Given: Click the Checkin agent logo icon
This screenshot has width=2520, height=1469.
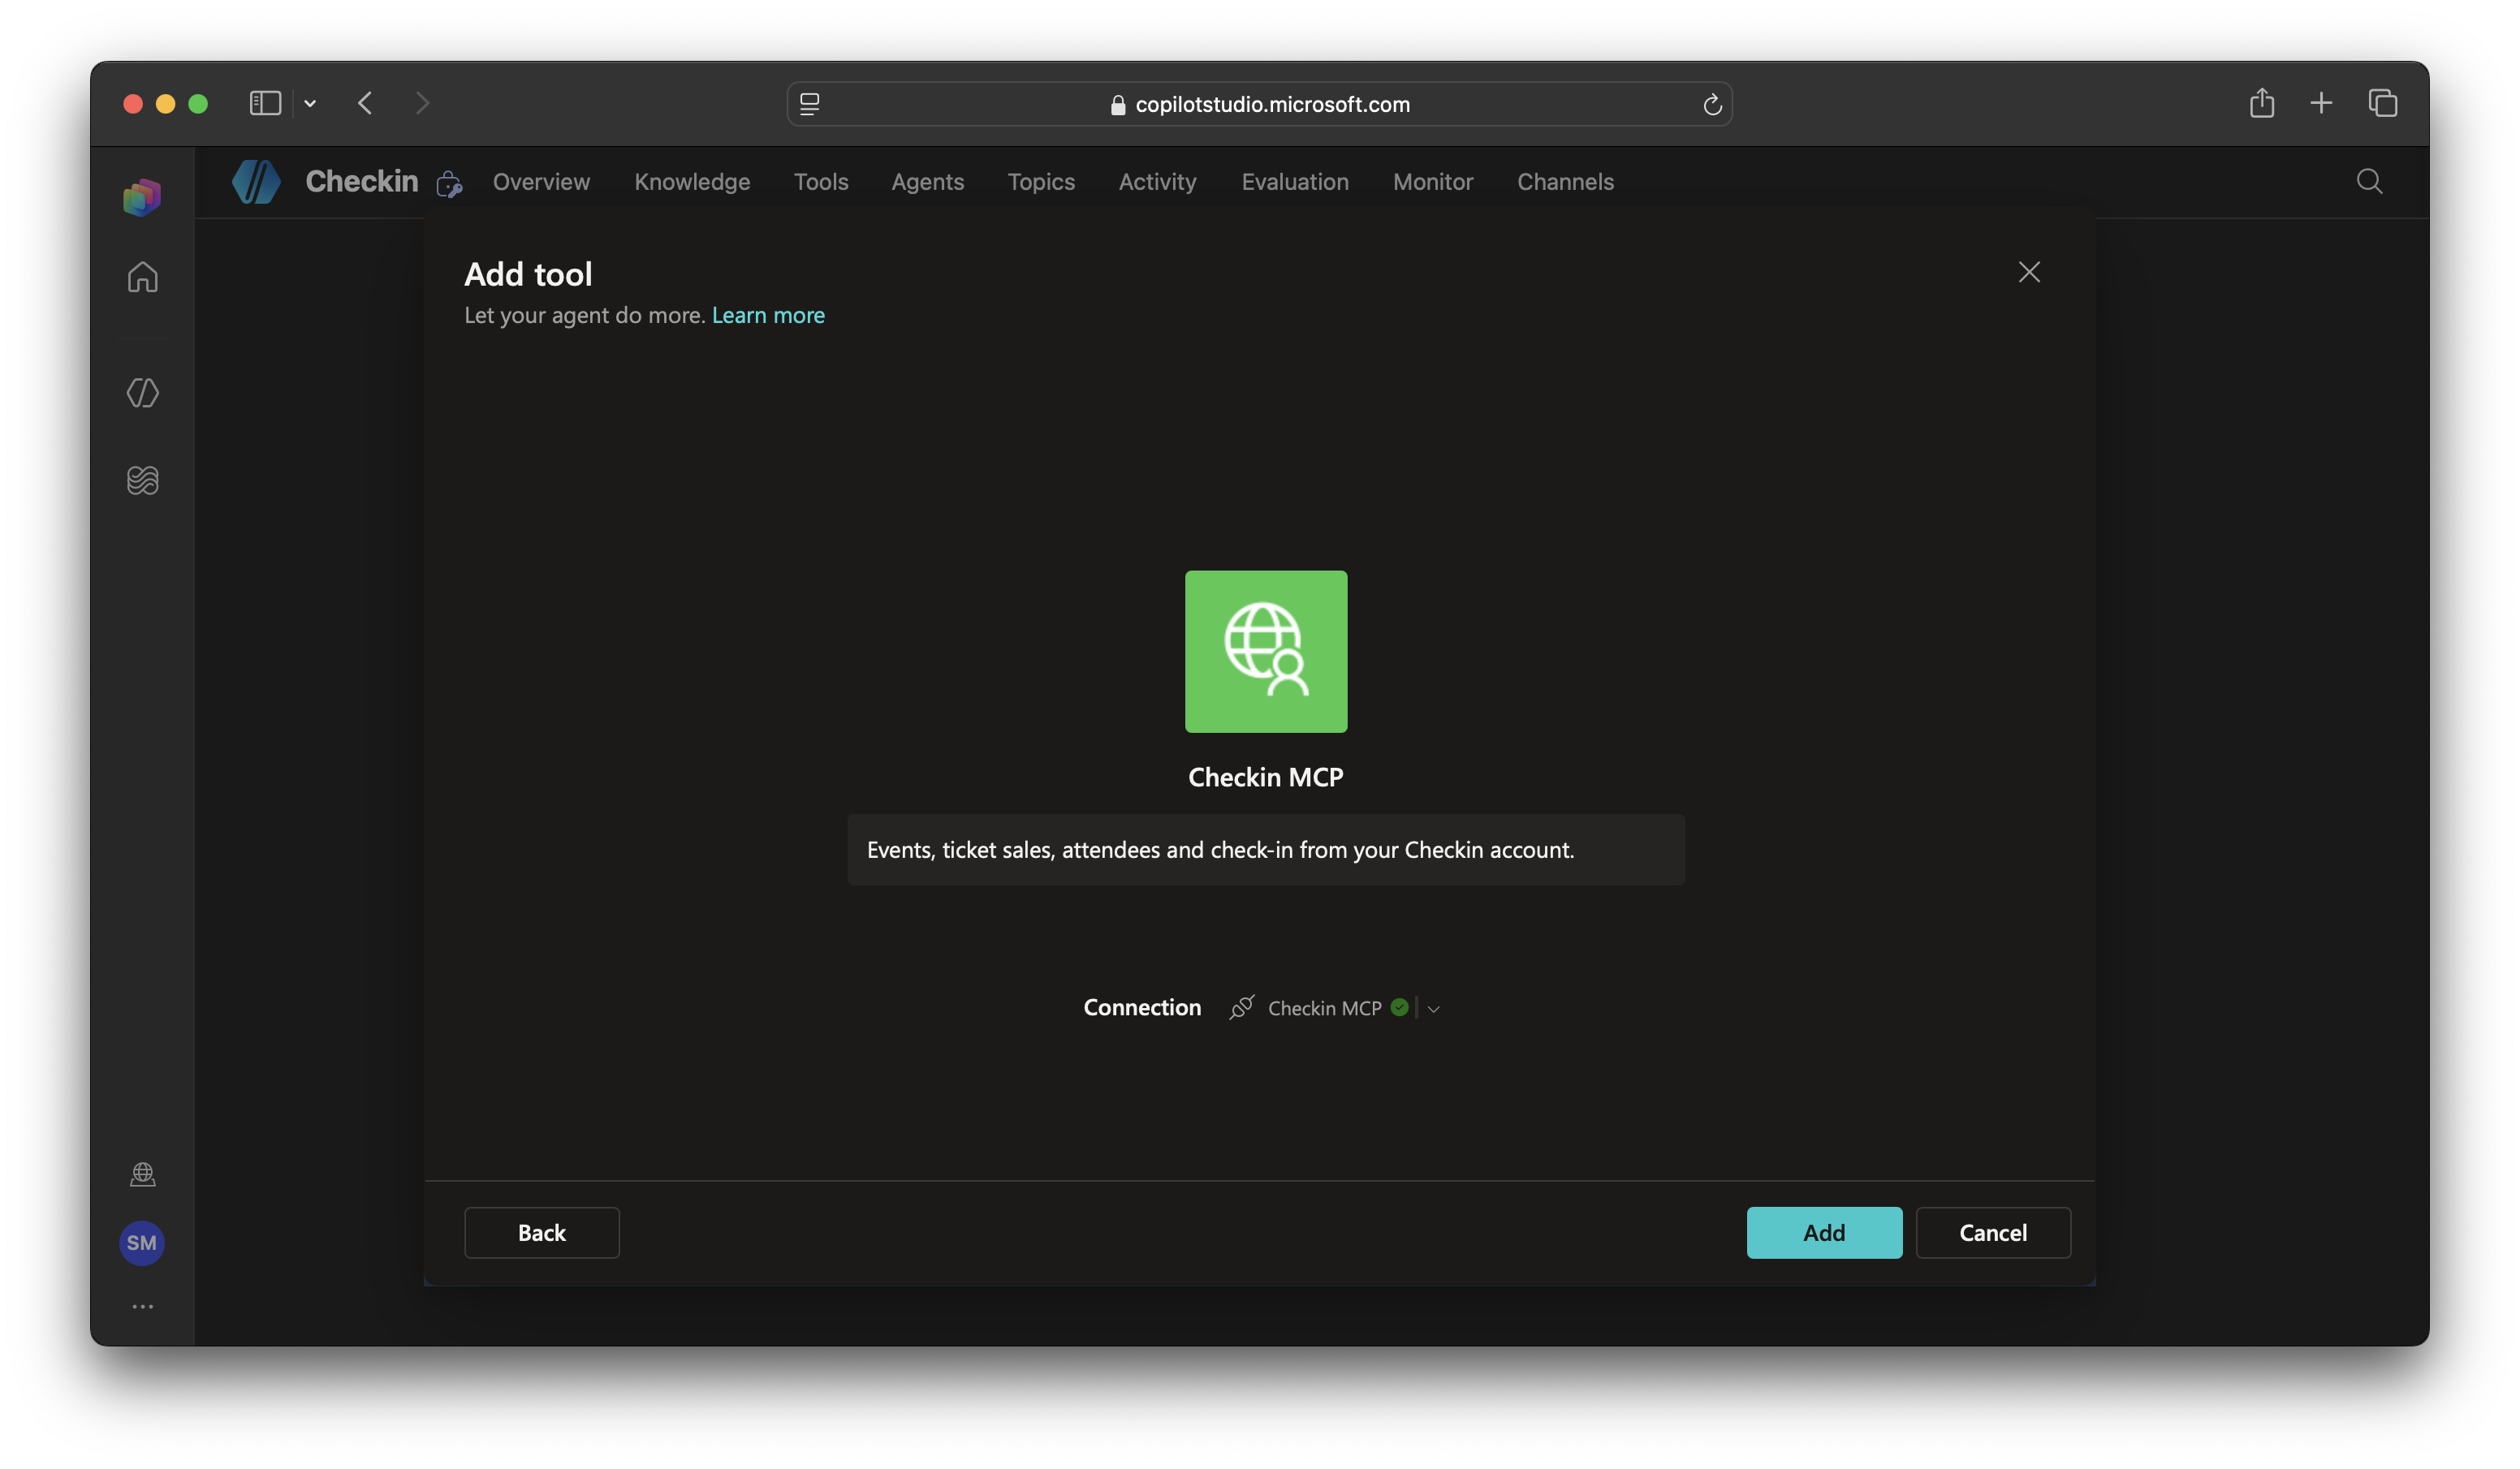Looking at the screenshot, I should (x=256, y=182).
